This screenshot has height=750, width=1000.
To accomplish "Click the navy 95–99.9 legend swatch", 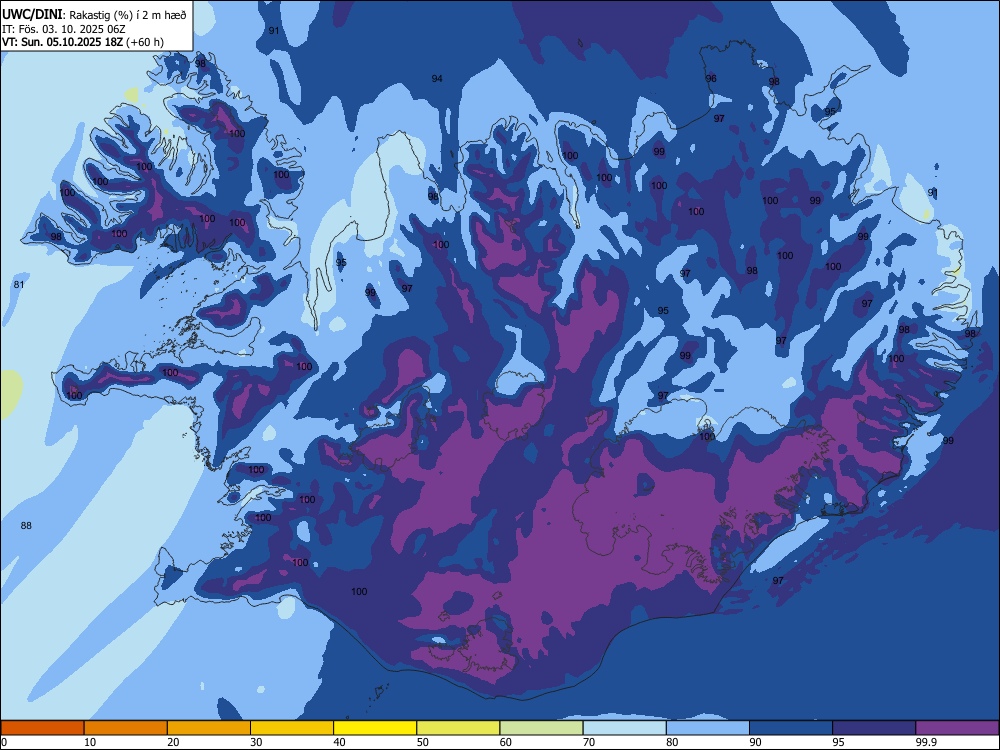I will click(874, 728).
